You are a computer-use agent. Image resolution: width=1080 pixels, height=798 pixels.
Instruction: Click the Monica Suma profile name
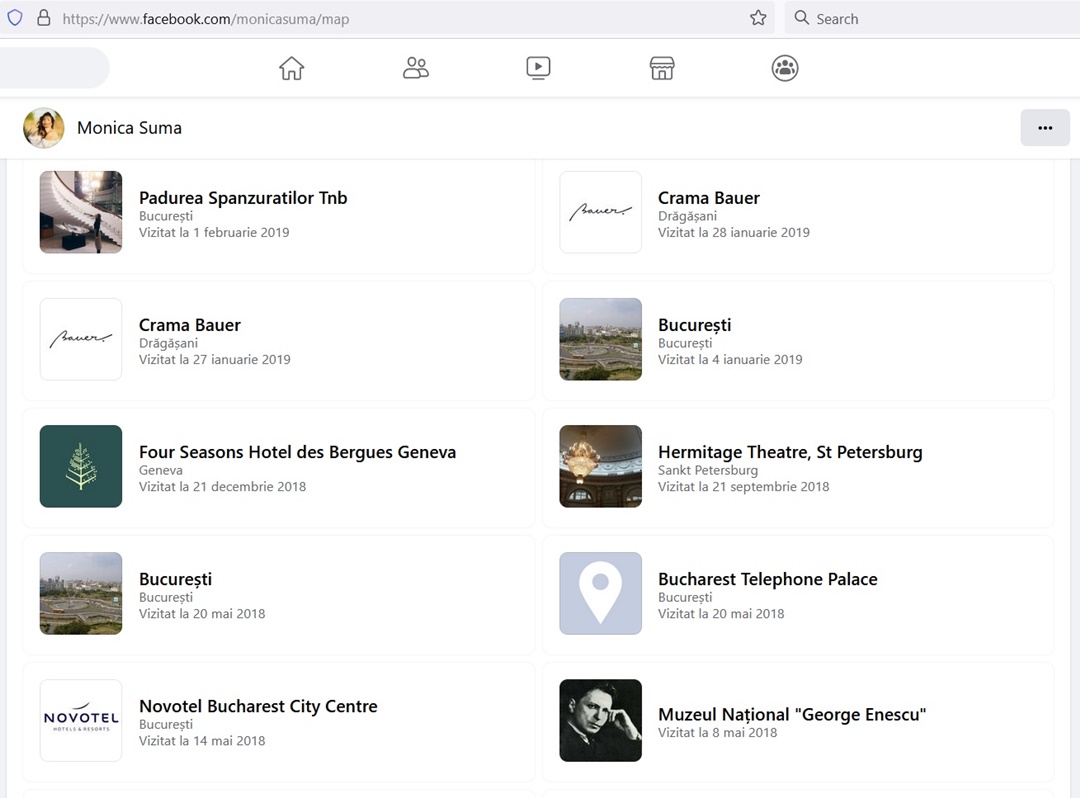click(x=129, y=128)
